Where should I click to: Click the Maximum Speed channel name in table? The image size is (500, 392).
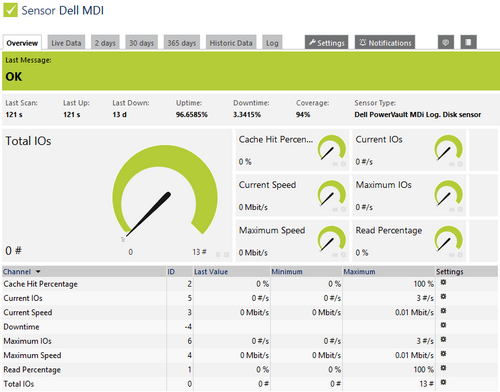tap(32, 355)
